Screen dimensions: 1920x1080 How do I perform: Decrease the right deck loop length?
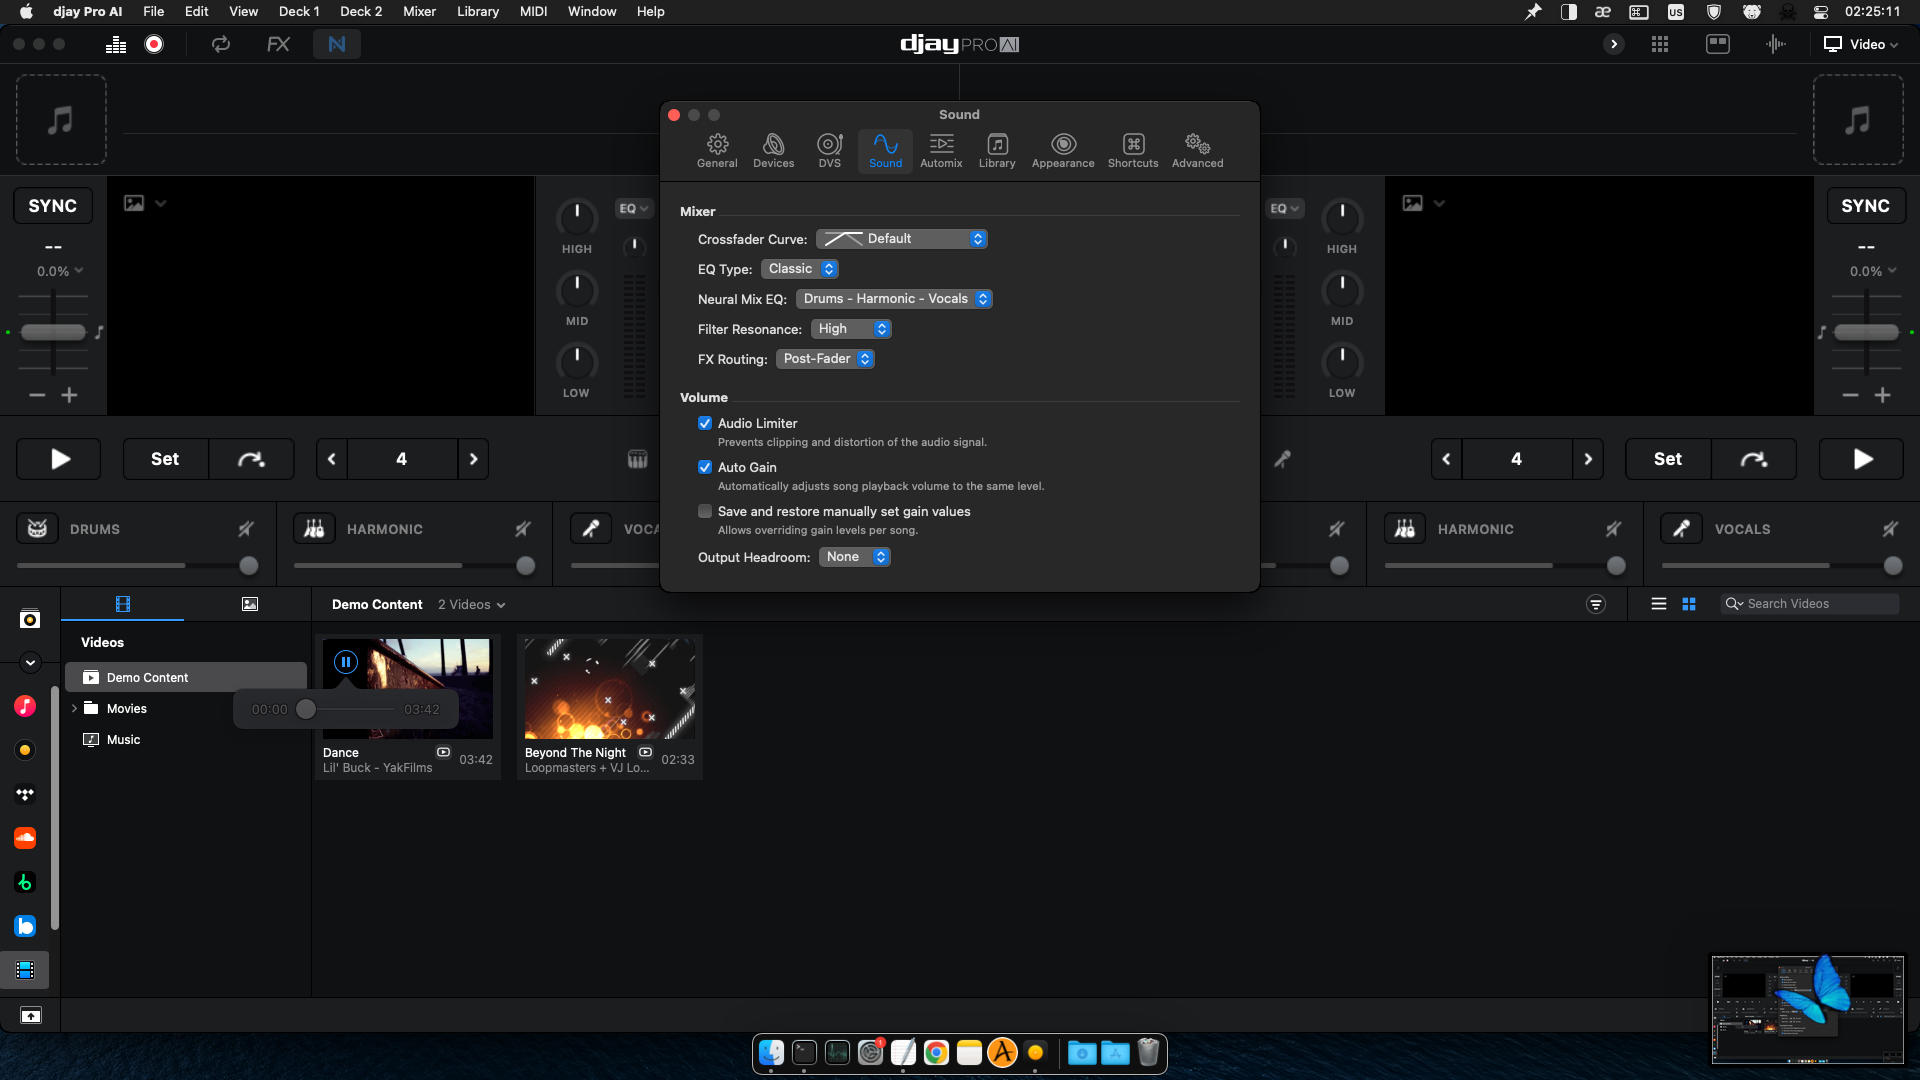click(x=1446, y=459)
